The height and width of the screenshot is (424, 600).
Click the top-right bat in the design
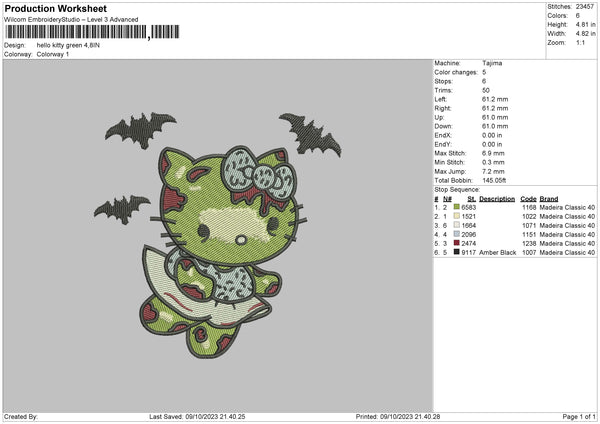tap(311, 135)
